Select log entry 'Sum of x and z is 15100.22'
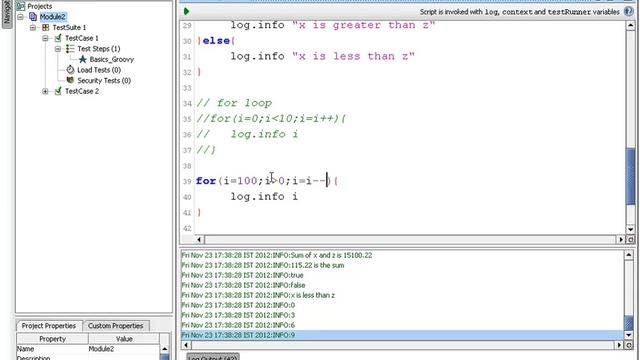 pos(277,255)
